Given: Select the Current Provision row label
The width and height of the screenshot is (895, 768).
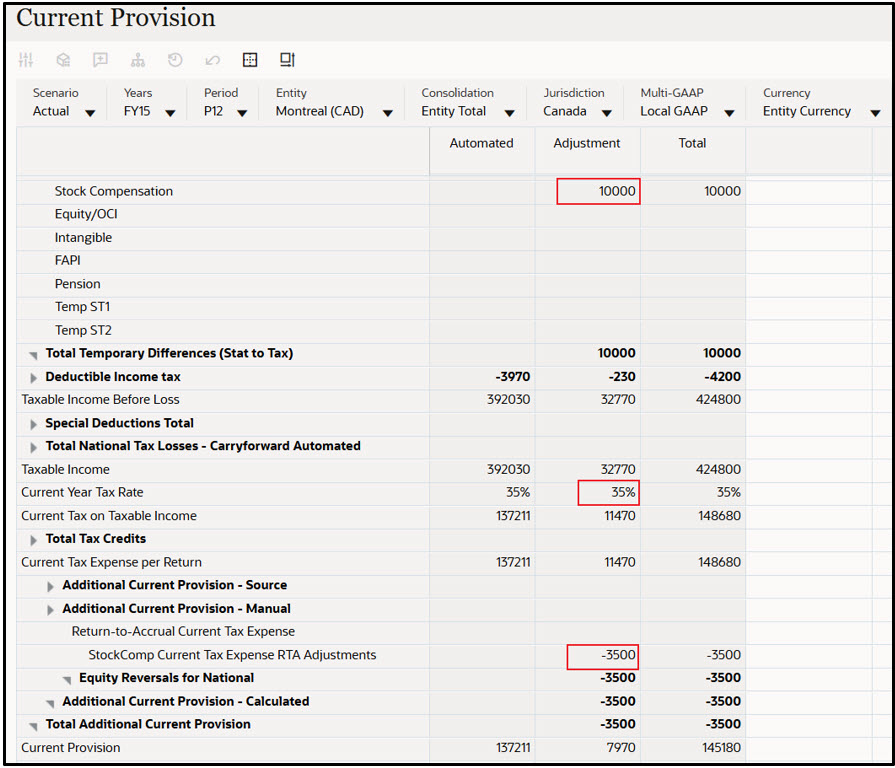Looking at the screenshot, I should (x=71, y=747).
